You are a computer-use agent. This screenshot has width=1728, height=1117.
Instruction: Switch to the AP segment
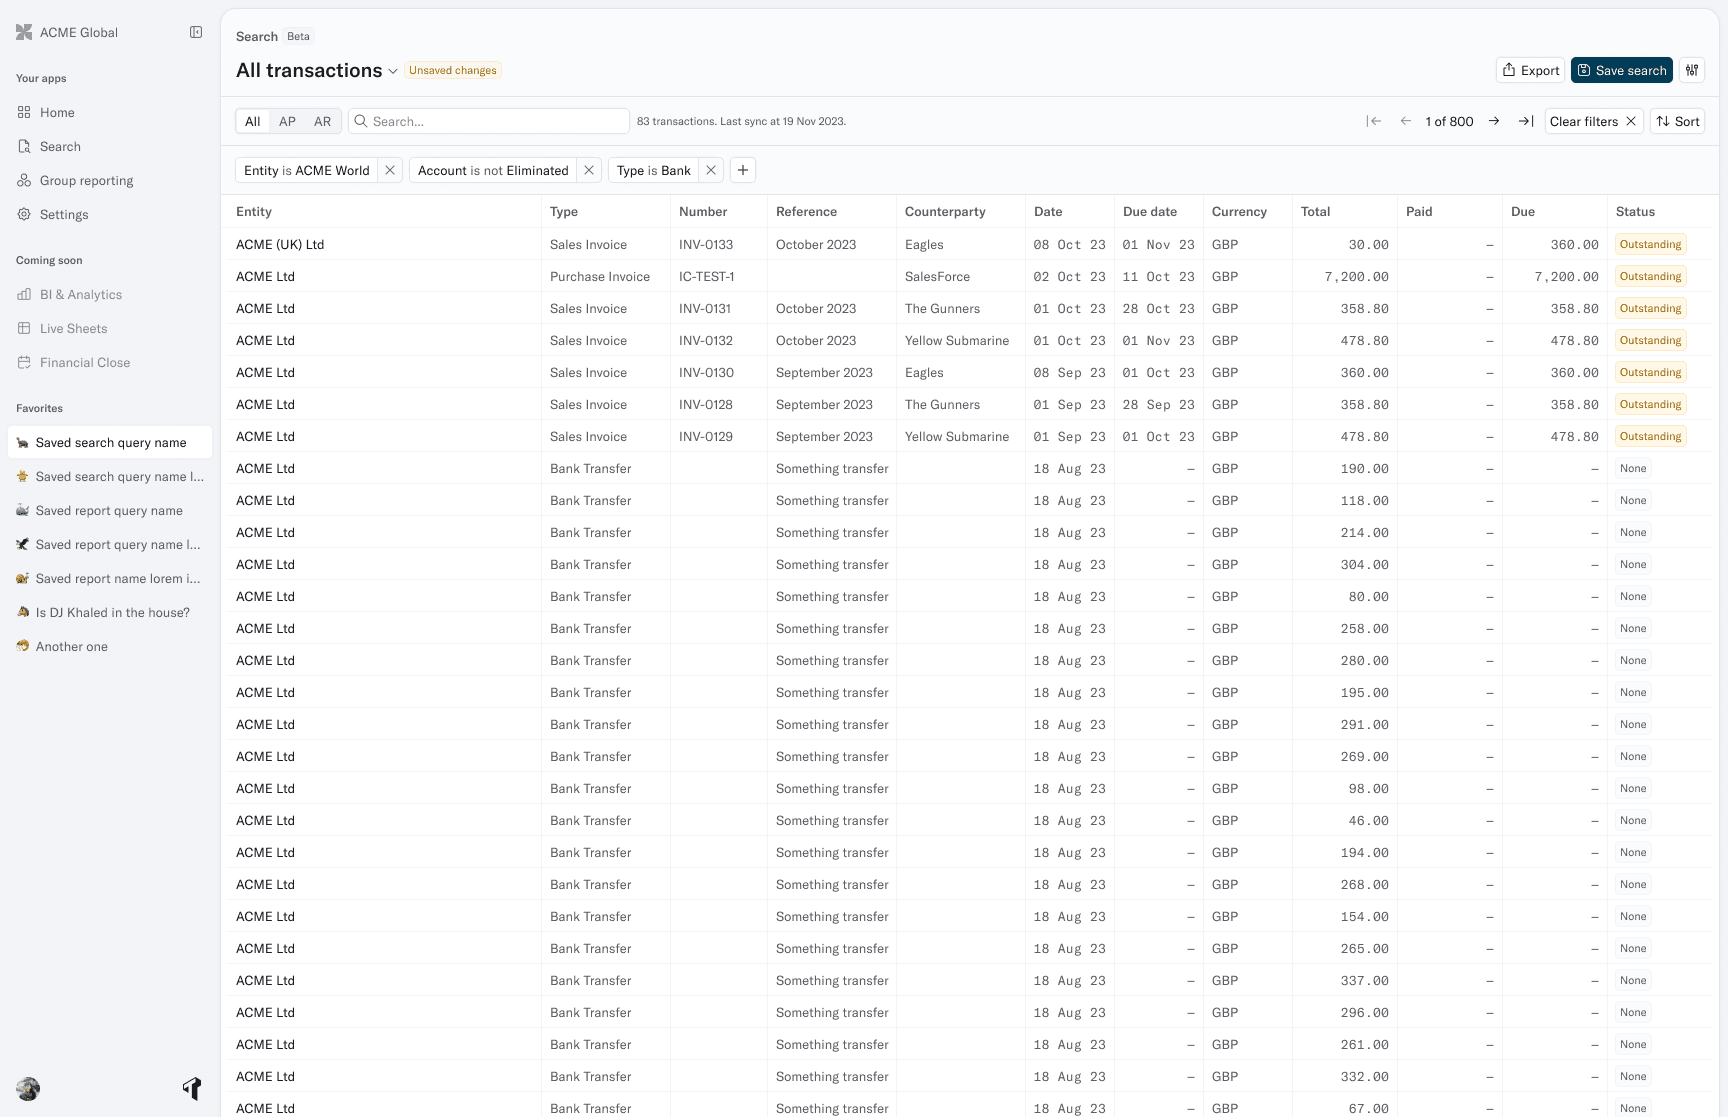(287, 121)
